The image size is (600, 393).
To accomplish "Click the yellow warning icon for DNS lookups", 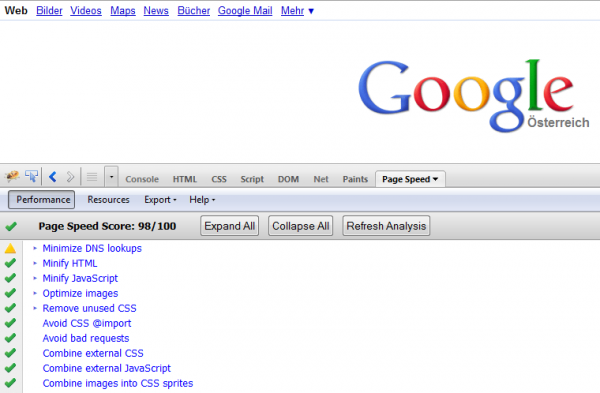I will tap(10, 248).
